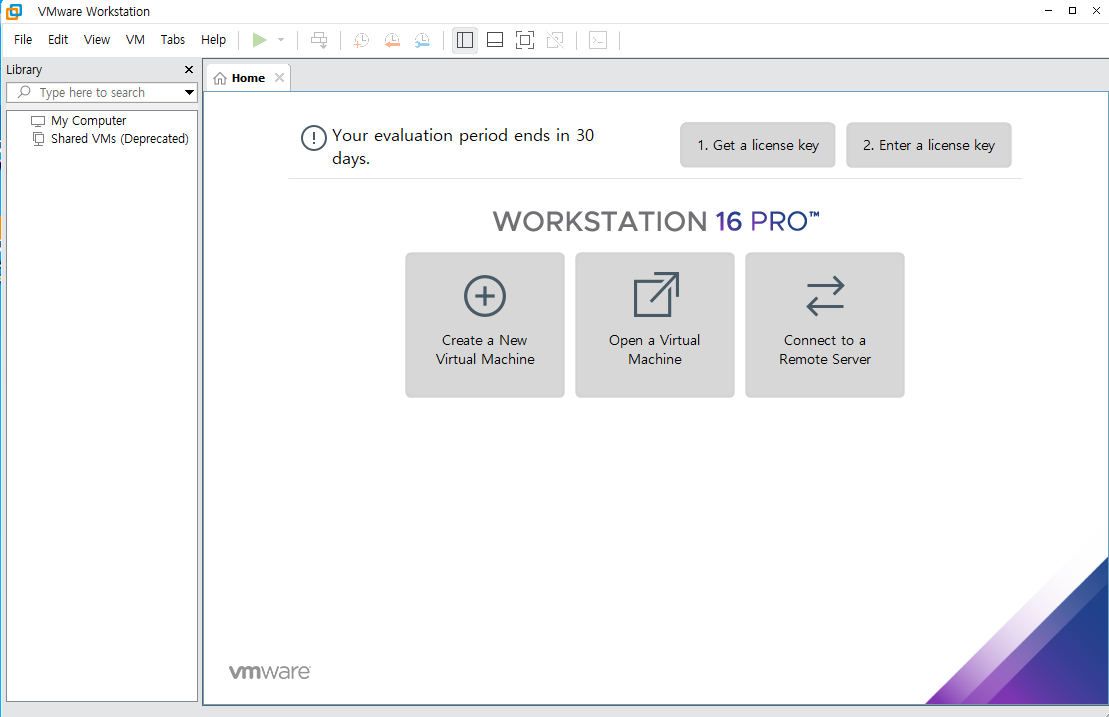Screen dimensions: 1109x717
Task: Open the Snapshot Manager icon
Action: [x=422, y=40]
